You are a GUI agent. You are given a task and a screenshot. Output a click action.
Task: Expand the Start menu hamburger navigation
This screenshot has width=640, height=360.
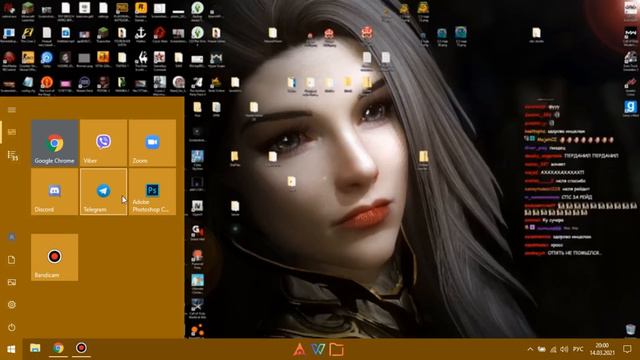click(12, 110)
